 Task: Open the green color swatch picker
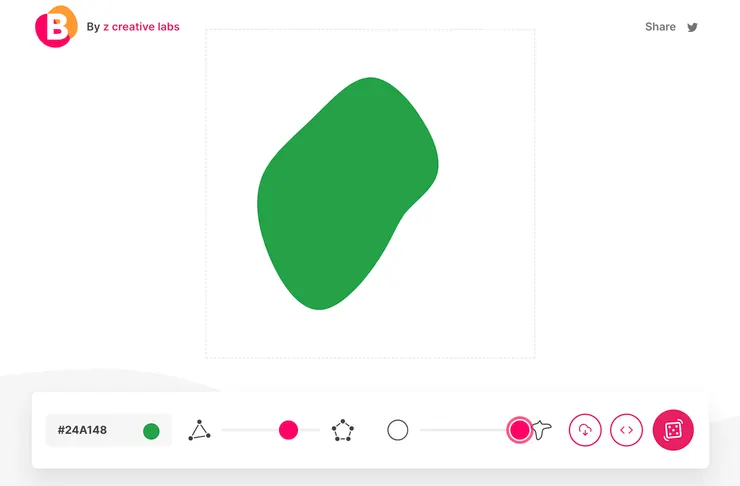pyautogui.click(x=151, y=431)
